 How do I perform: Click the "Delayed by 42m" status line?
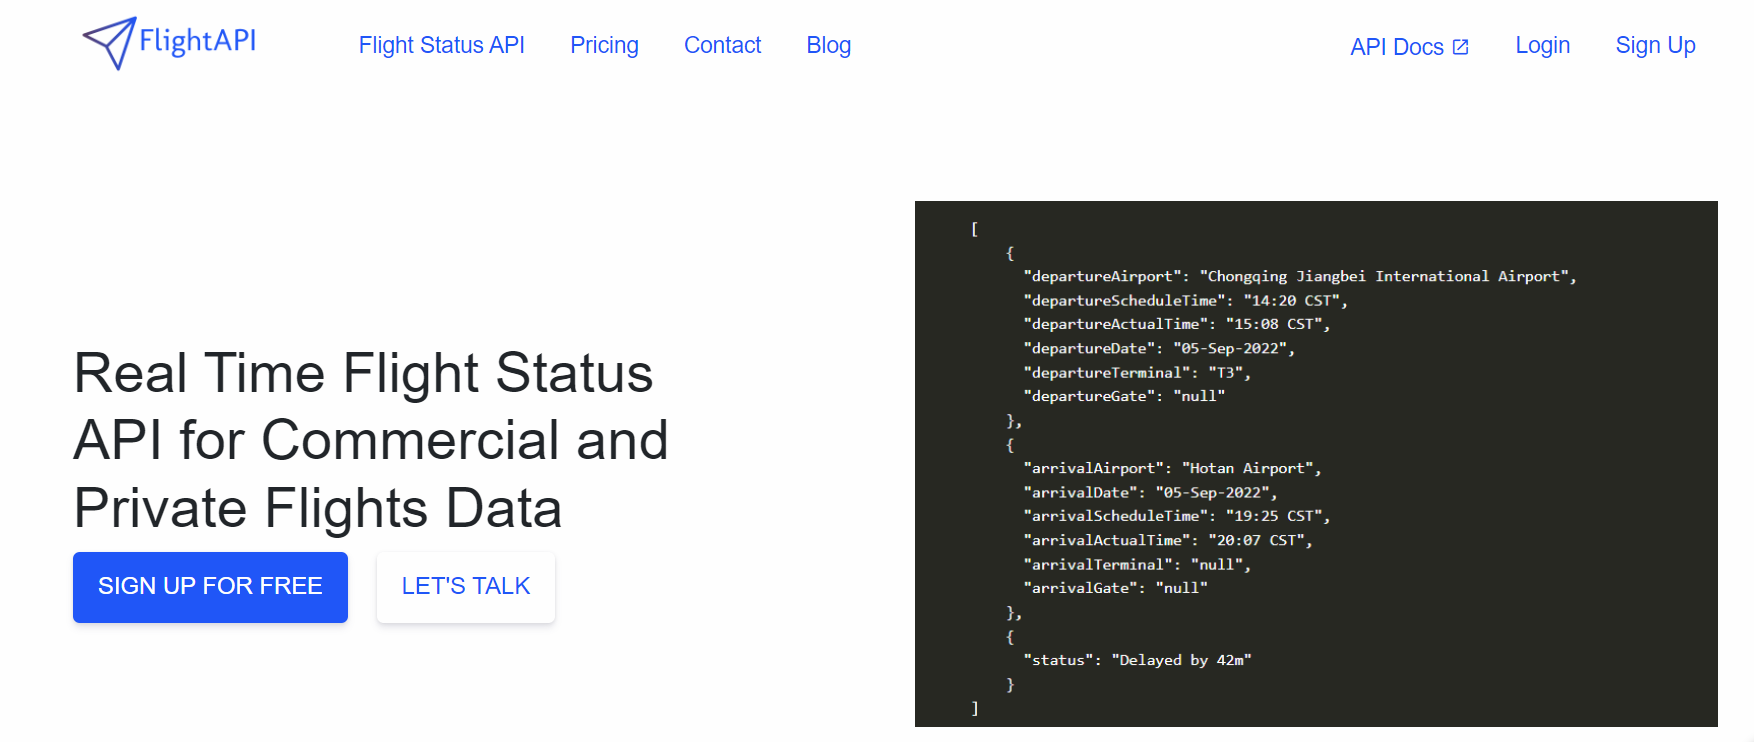point(1137,660)
